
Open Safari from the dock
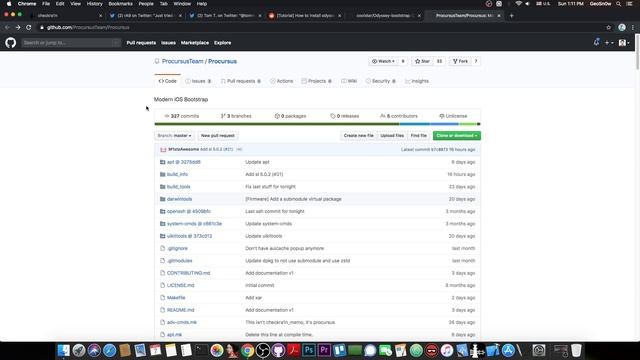click(109, 350)
